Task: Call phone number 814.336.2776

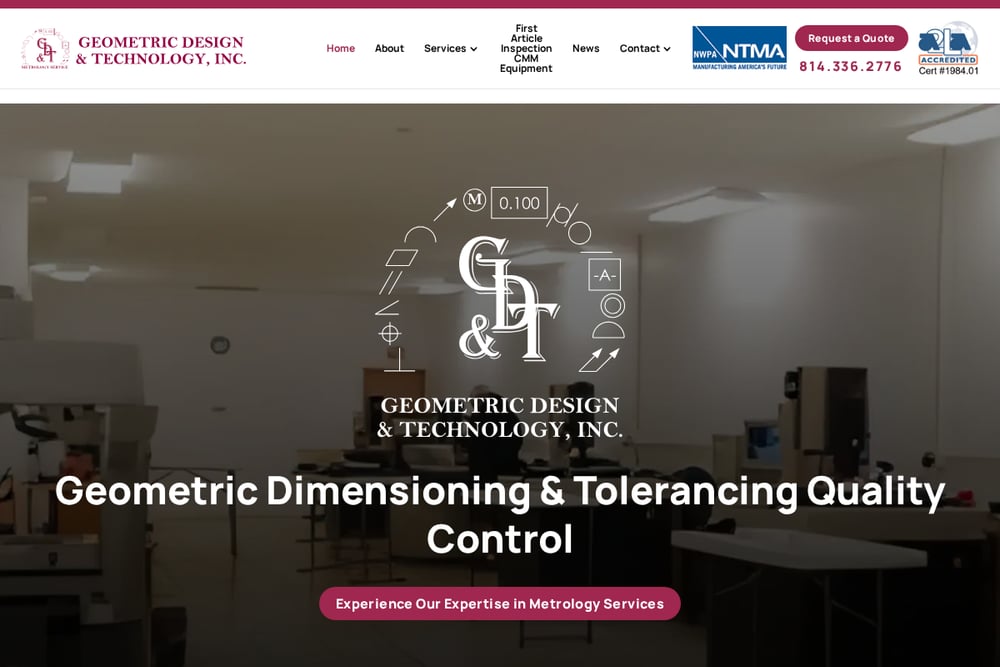Action: pyautogui.click(x=850, y=66)
